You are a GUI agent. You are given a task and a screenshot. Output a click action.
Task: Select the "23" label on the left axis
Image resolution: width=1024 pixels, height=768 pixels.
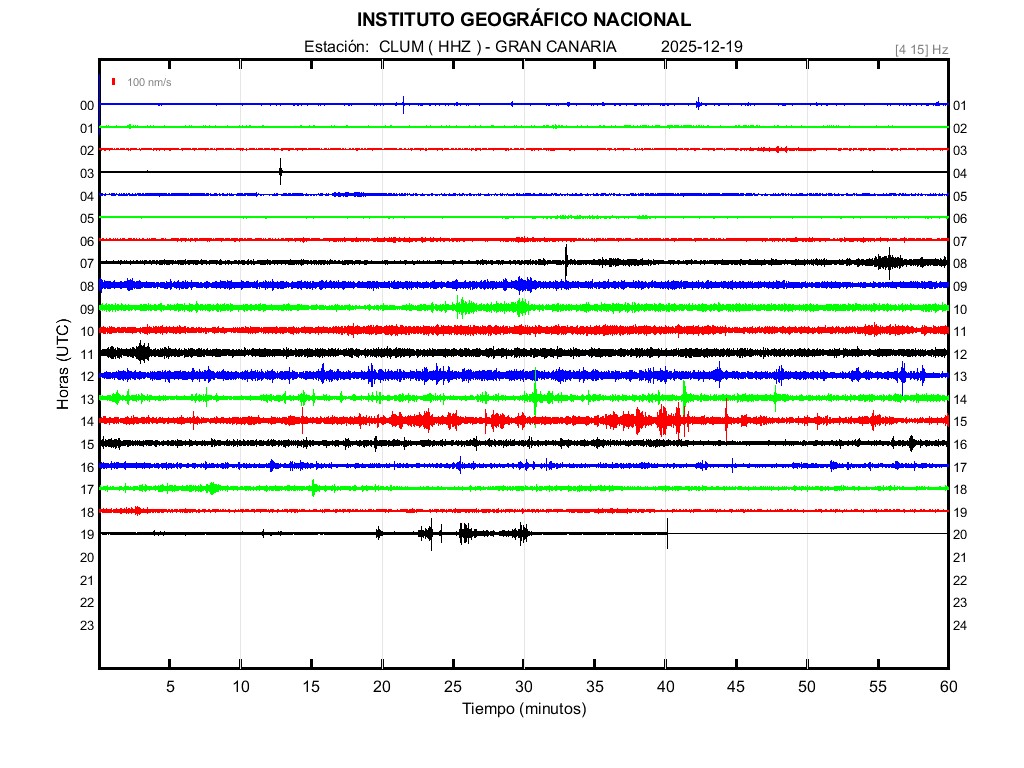pyautogui.click(x=87, y=625)
